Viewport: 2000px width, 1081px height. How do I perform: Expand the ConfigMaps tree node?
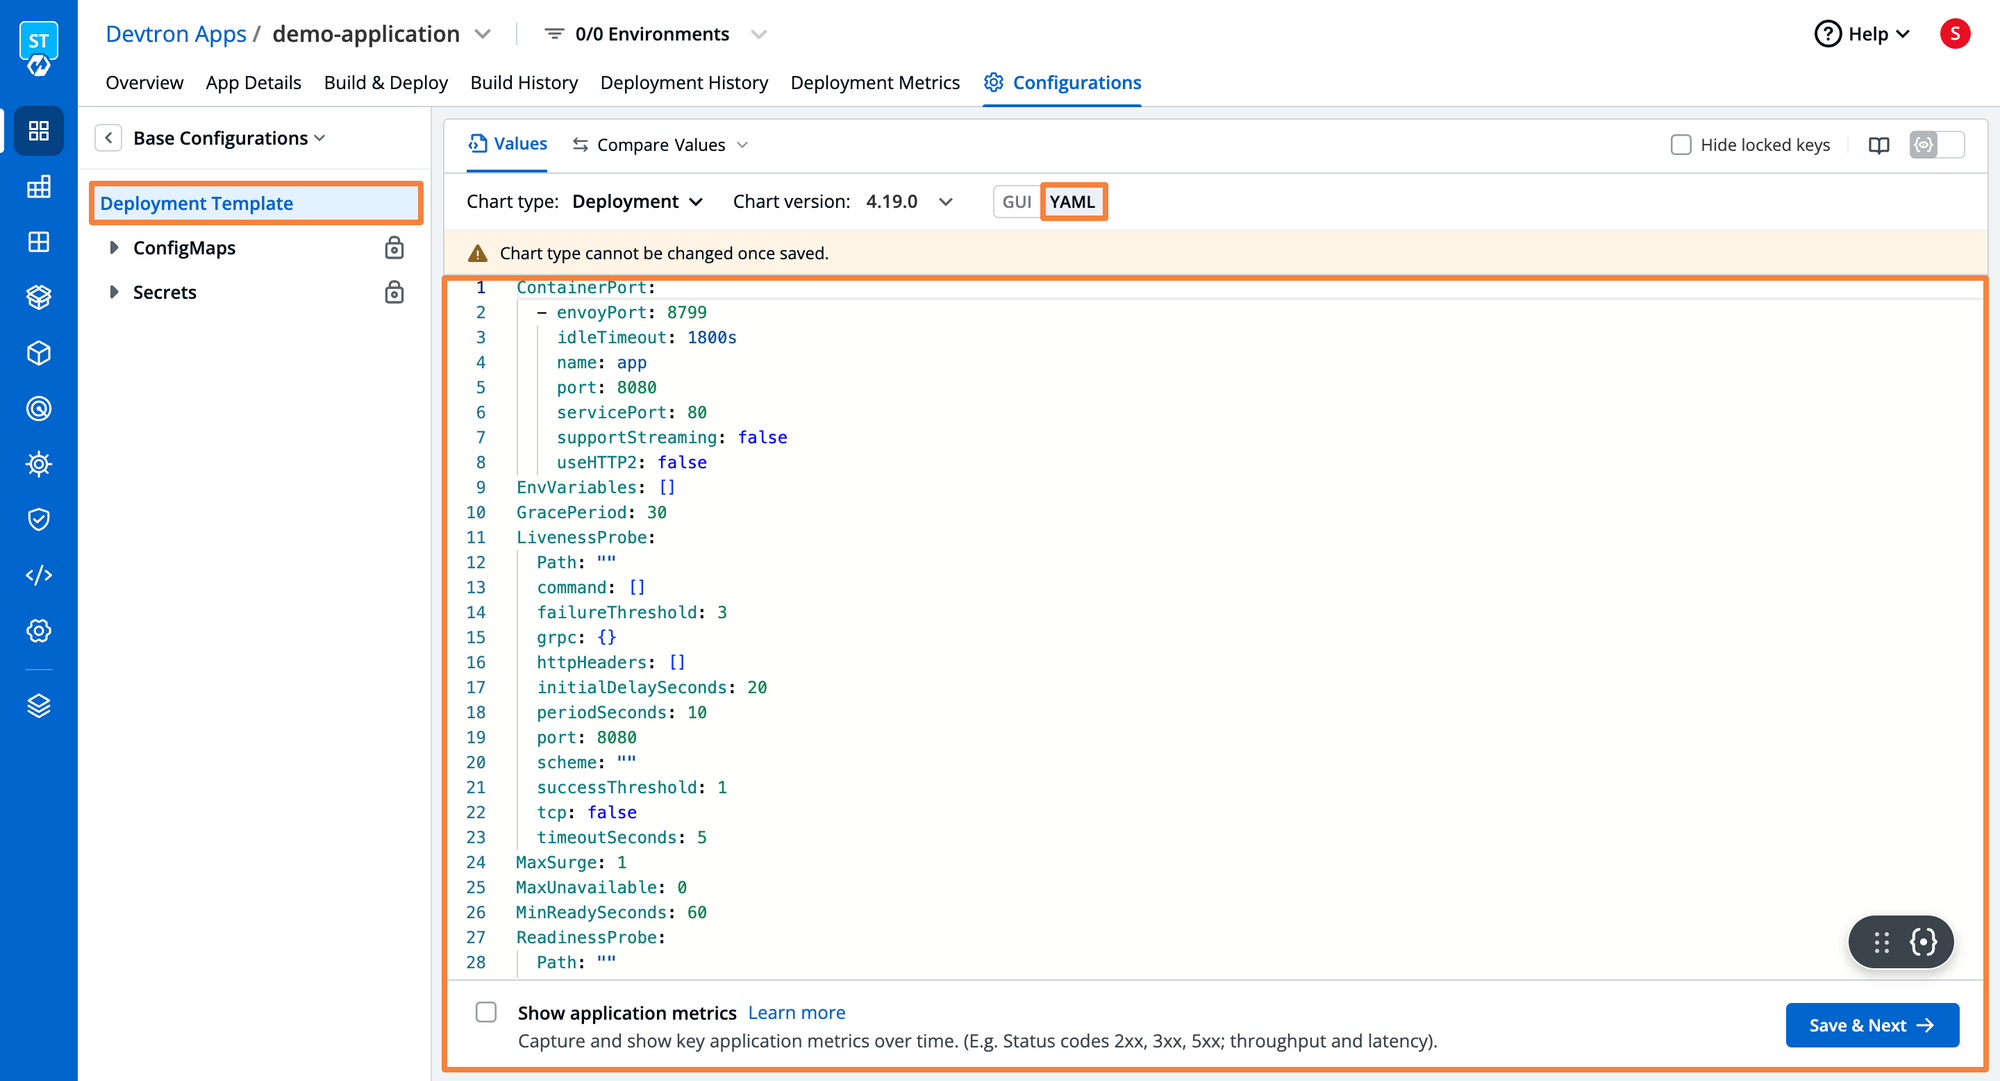[x=114, y=248]
